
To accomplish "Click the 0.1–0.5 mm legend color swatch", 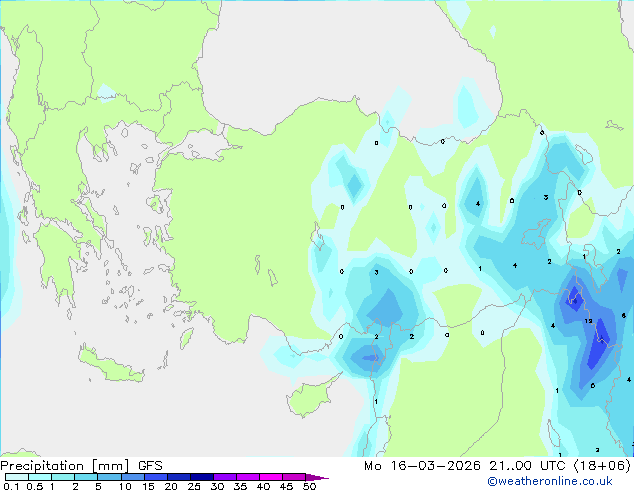I will (17, 477).
